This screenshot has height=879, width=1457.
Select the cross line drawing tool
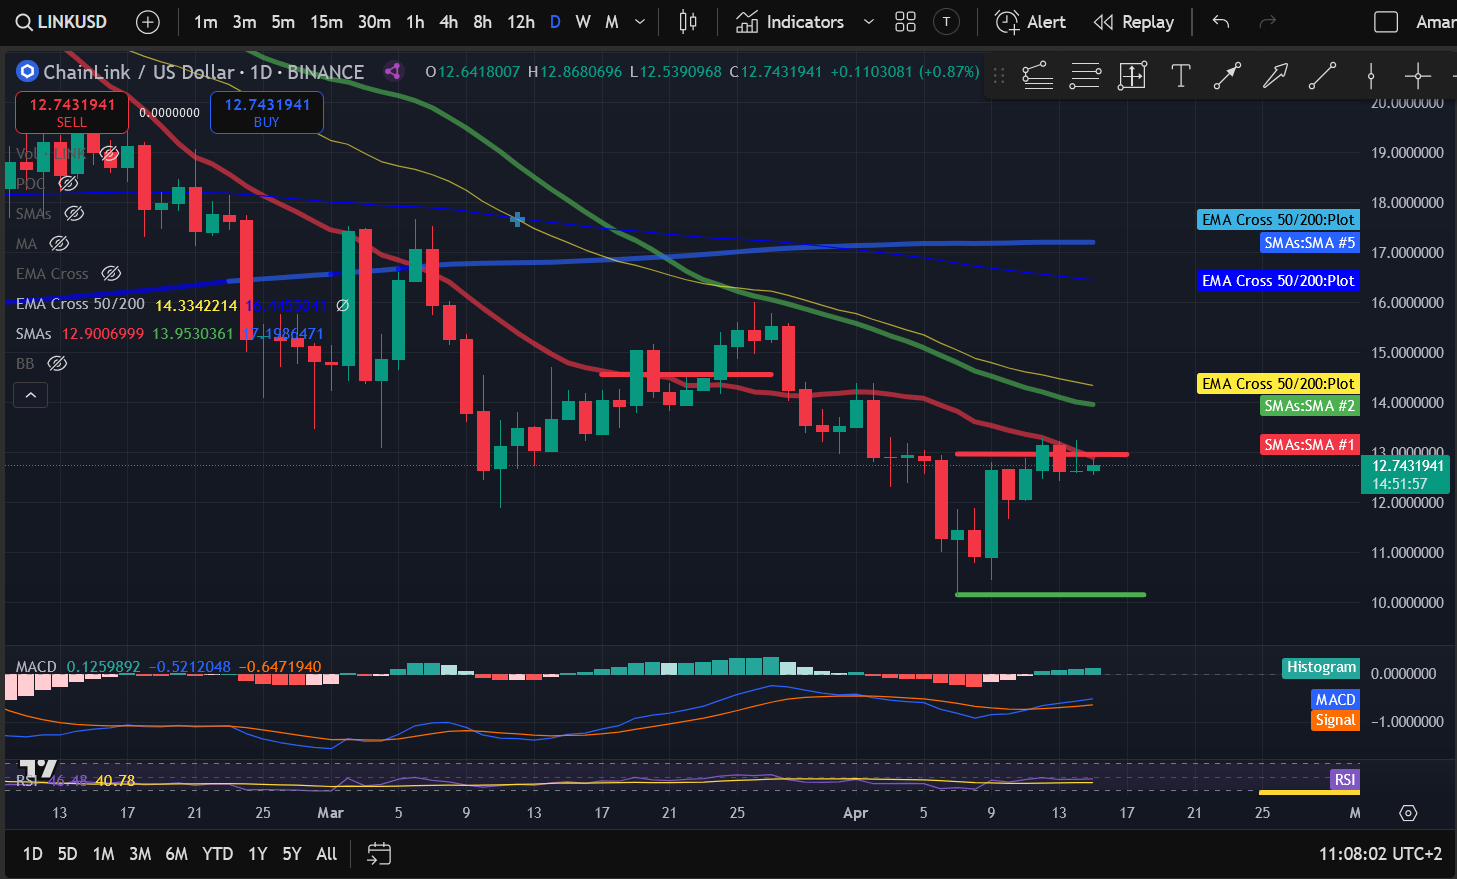point(1418,75)
